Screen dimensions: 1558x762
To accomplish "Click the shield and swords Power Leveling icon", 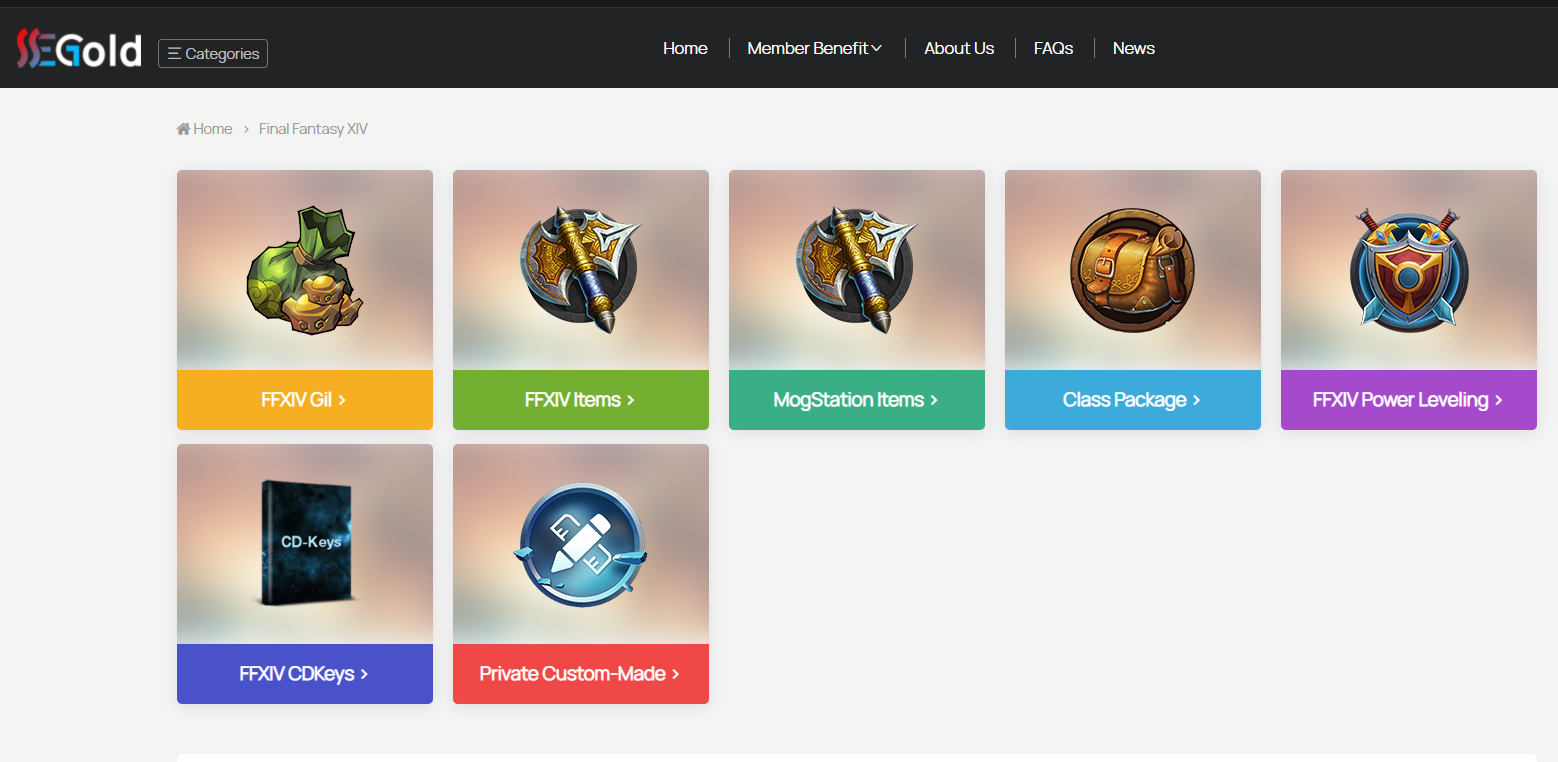I will pyautogui.click(x=1408, y=270).
